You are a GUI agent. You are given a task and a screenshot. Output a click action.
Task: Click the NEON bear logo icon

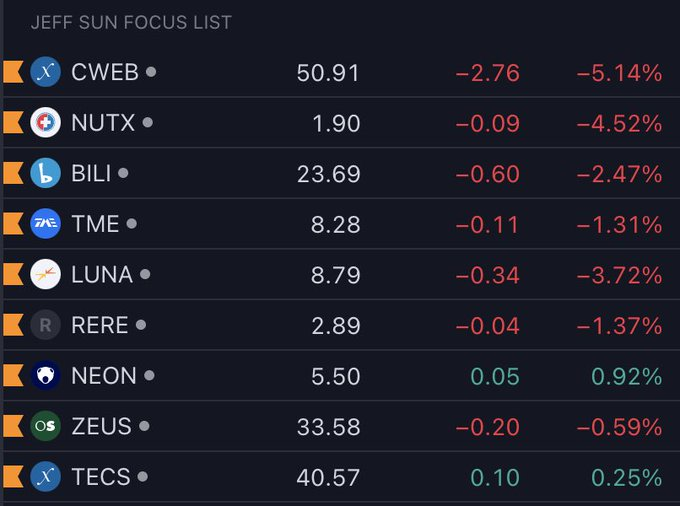[x=46, y=376]
